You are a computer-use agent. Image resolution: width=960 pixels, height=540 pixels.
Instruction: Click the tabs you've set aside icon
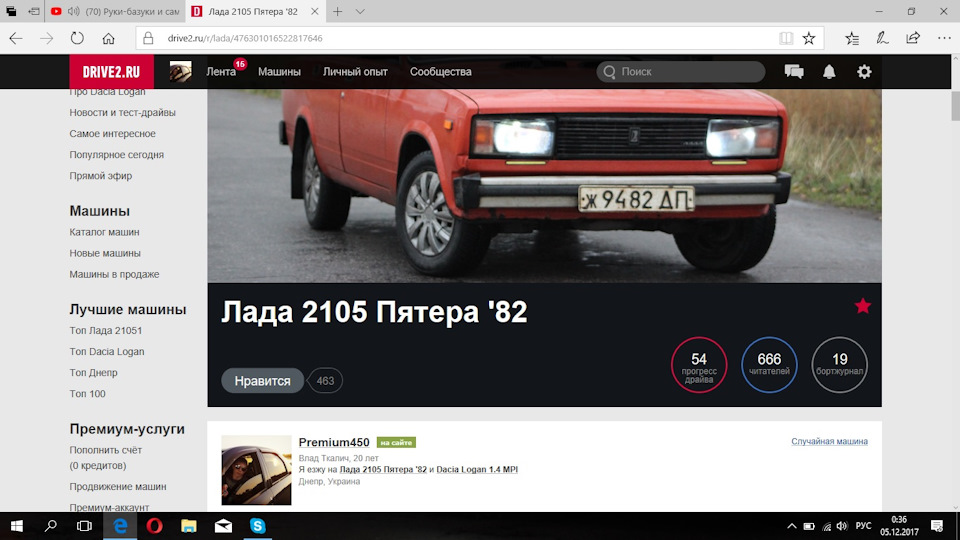click(11, 12)
